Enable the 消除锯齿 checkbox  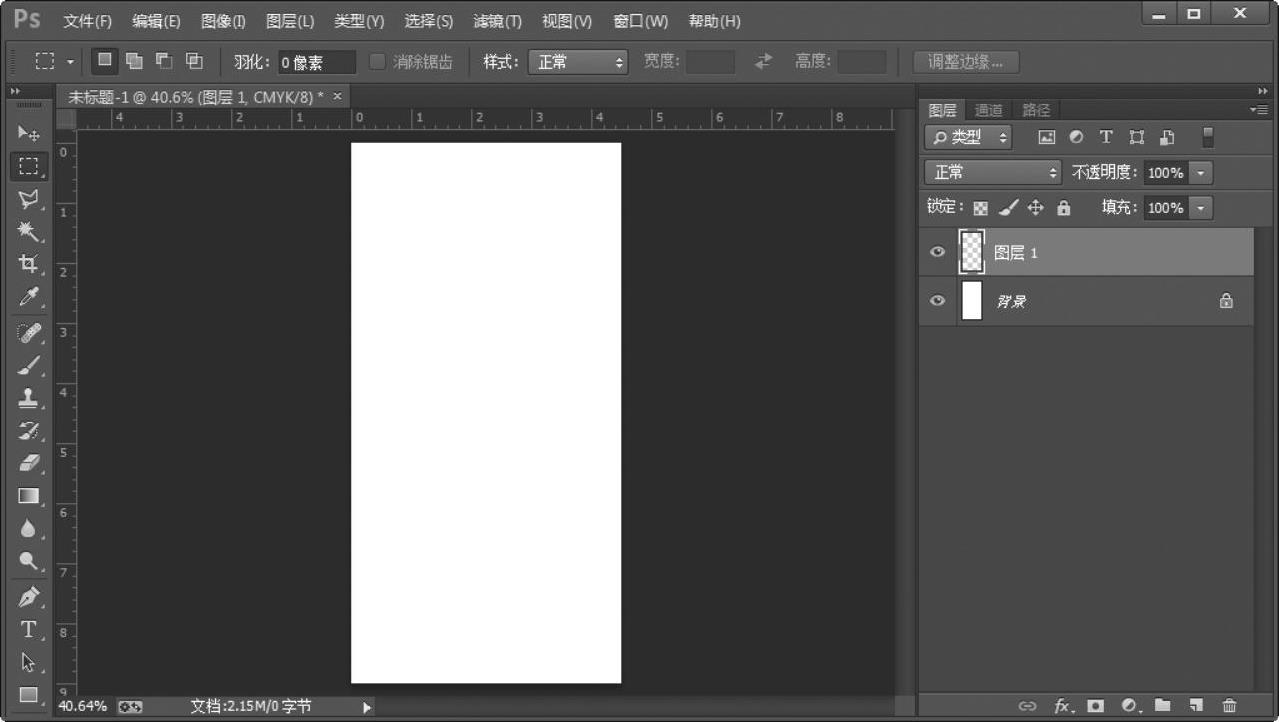(x=378, y=62)
